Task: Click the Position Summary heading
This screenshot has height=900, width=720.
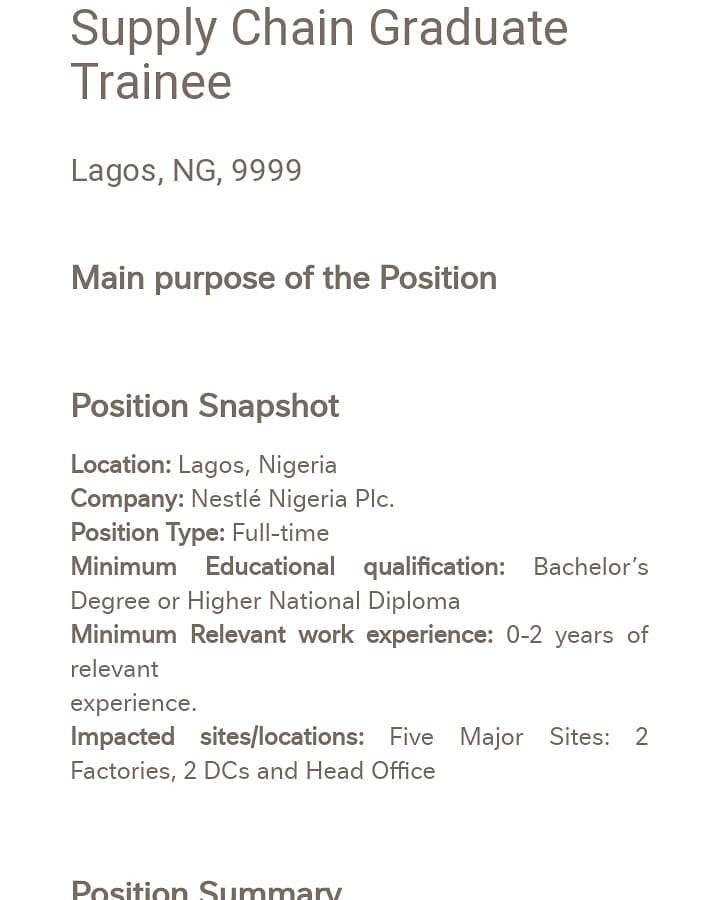Action: [x=206, y=889]
